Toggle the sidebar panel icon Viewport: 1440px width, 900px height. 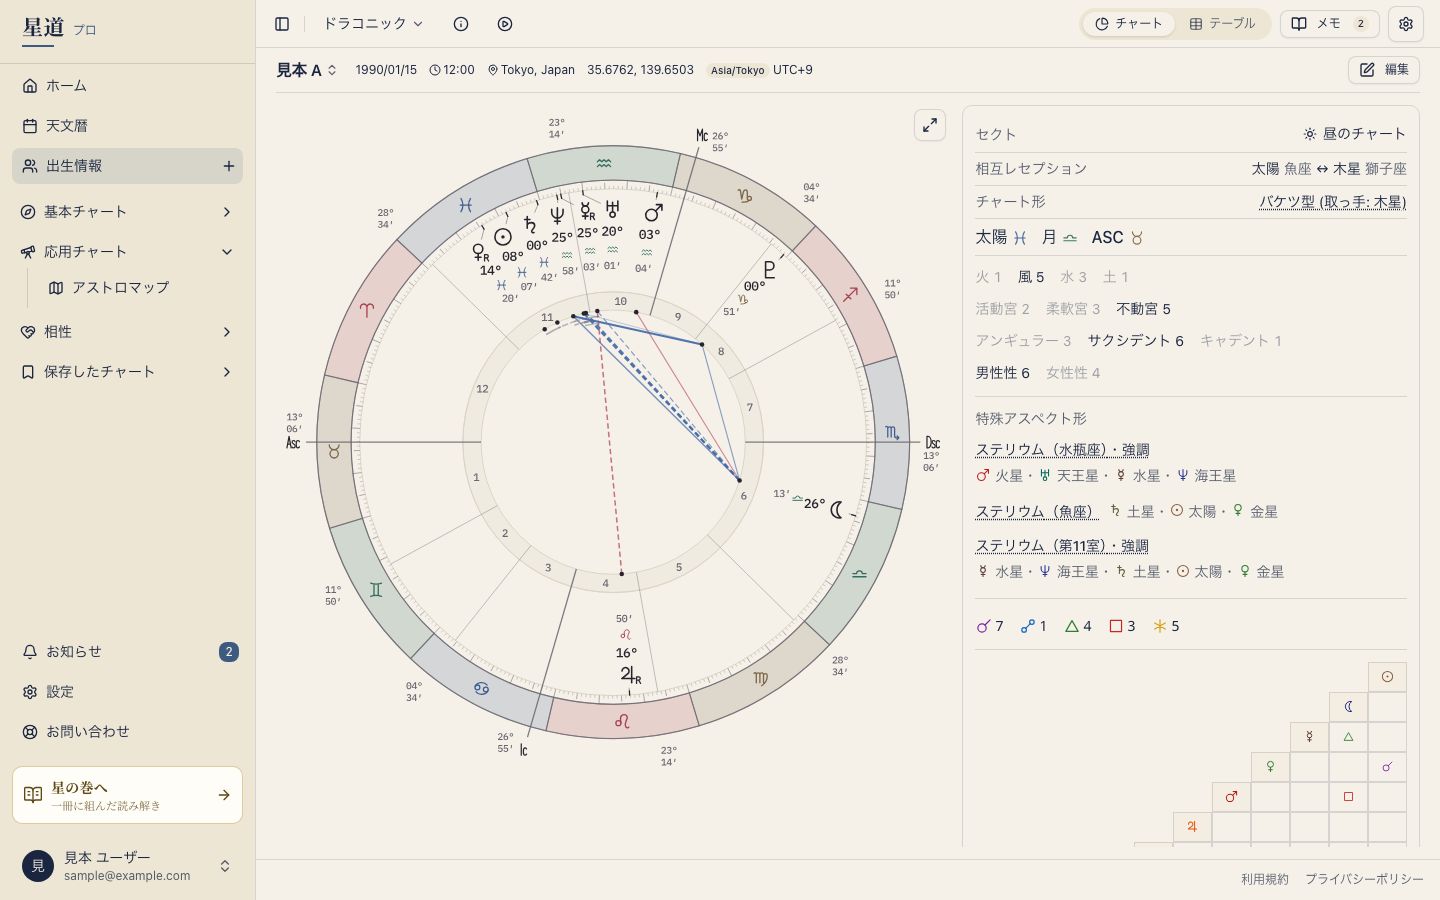pyautogui.click(x=282, y=24)
